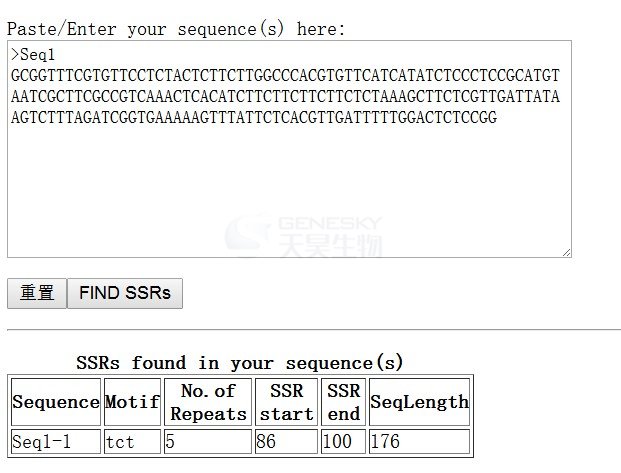Select the SeqLength value 176

tap(419, 441)
